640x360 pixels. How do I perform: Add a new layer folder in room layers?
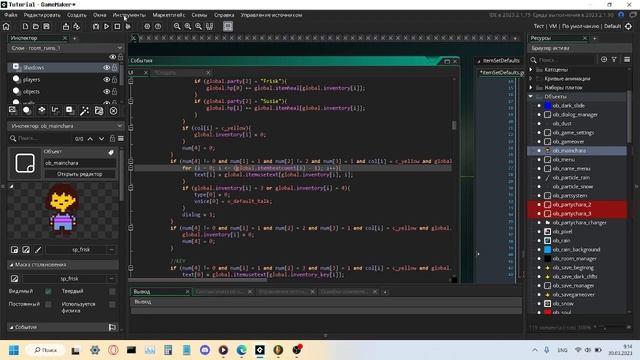(x=99, y=111)
